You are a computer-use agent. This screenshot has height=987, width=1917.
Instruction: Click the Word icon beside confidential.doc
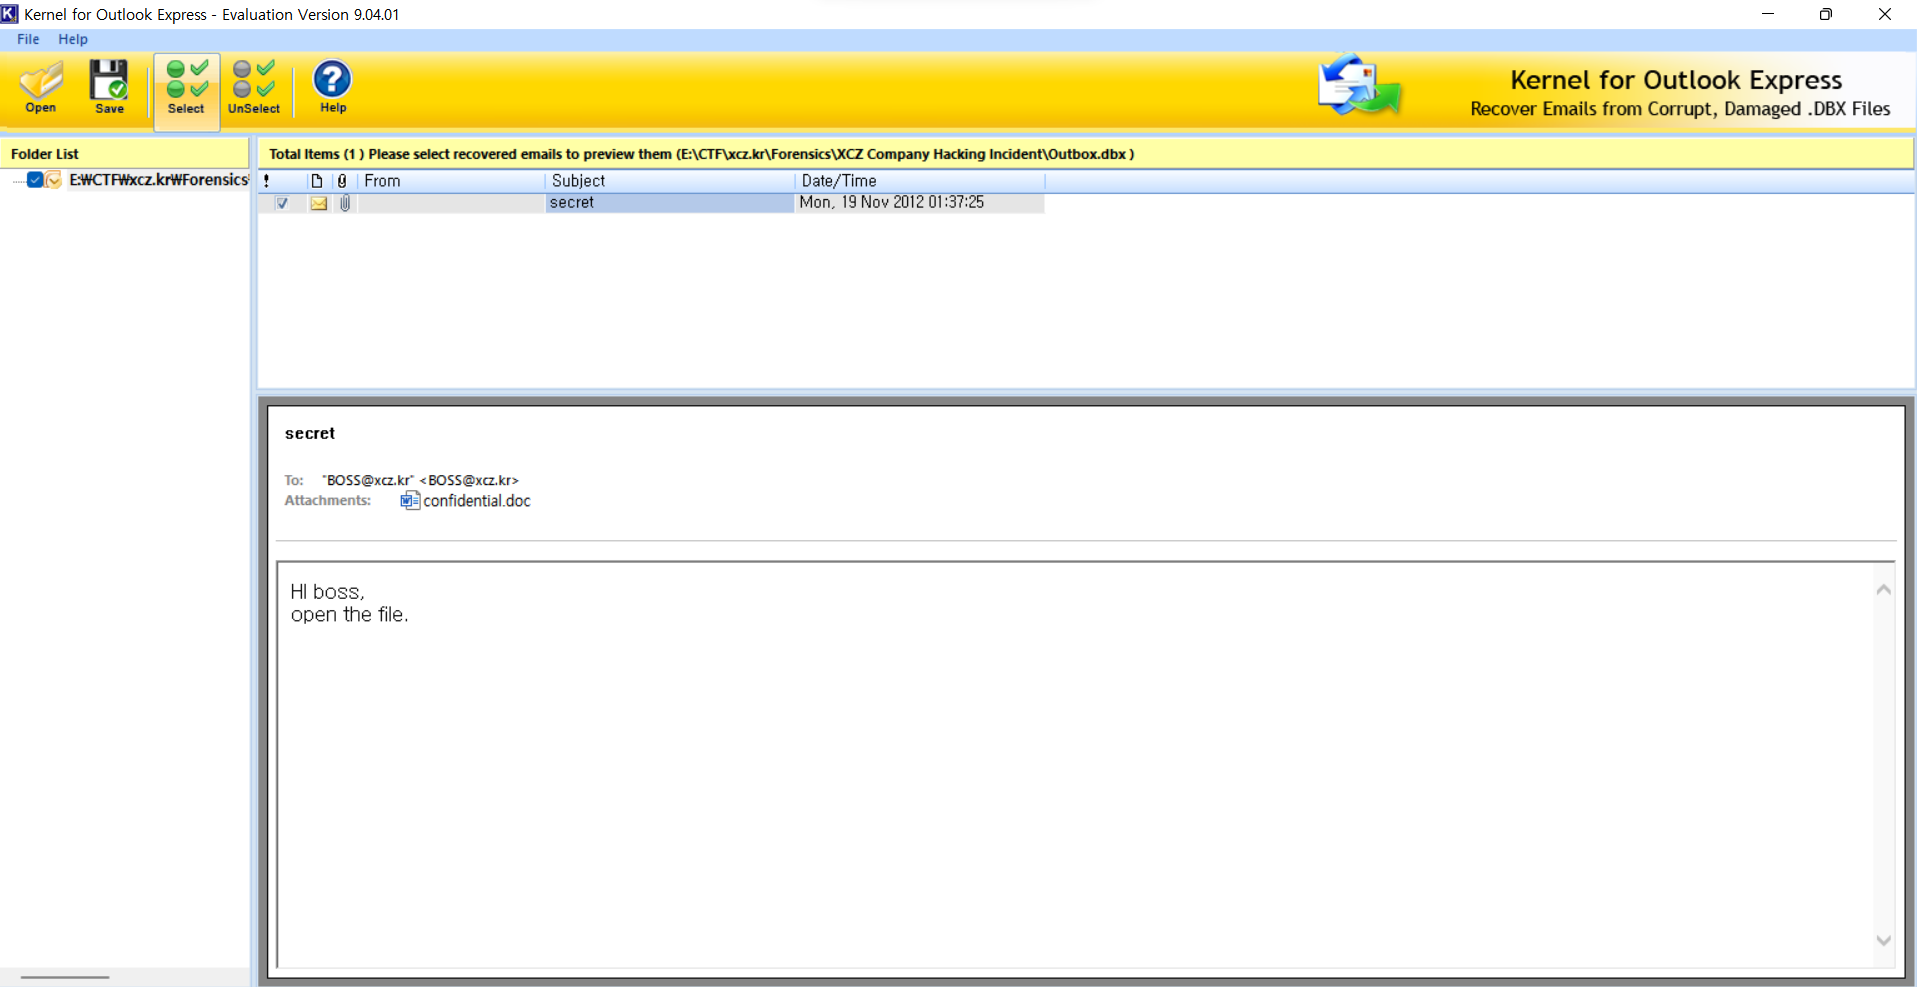point(410,501)
